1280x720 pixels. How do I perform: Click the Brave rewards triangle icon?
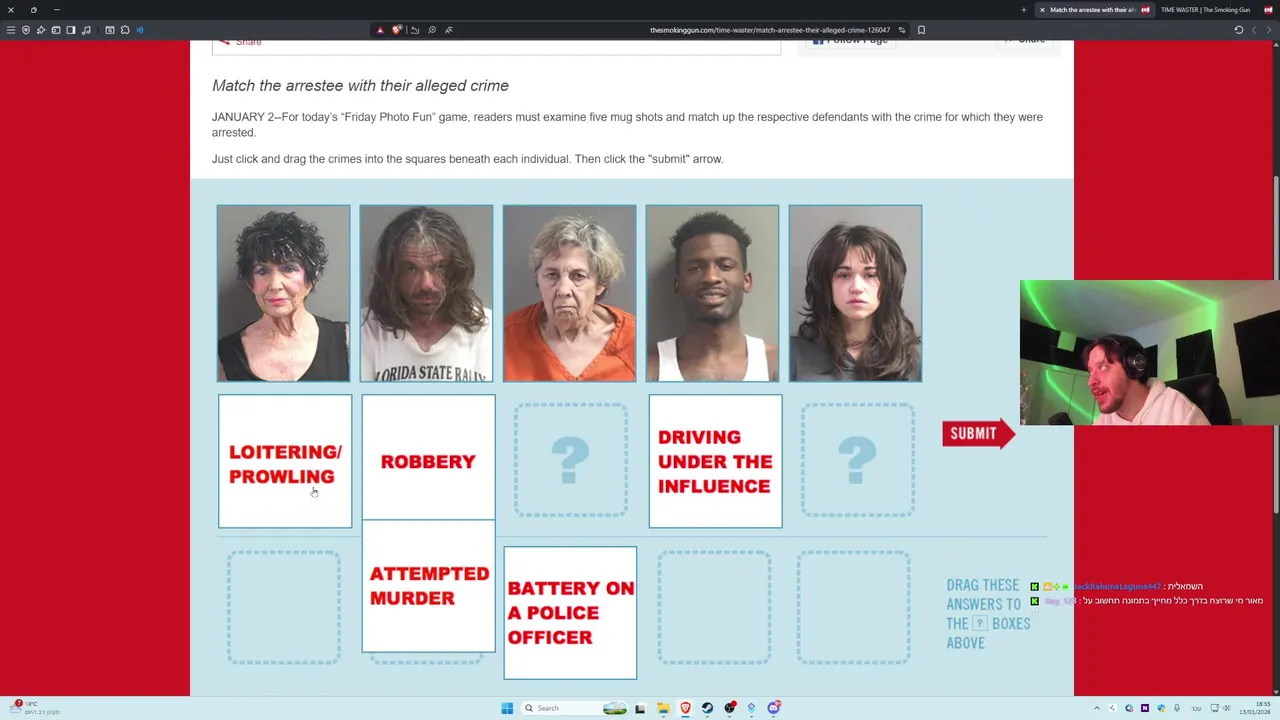pyautogui.click(x=380, y=30)
